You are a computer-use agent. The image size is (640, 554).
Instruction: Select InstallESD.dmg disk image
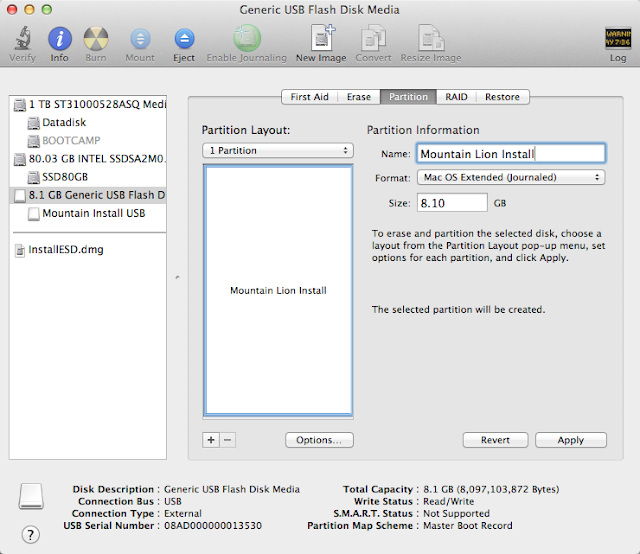click(x=88, y=249)
